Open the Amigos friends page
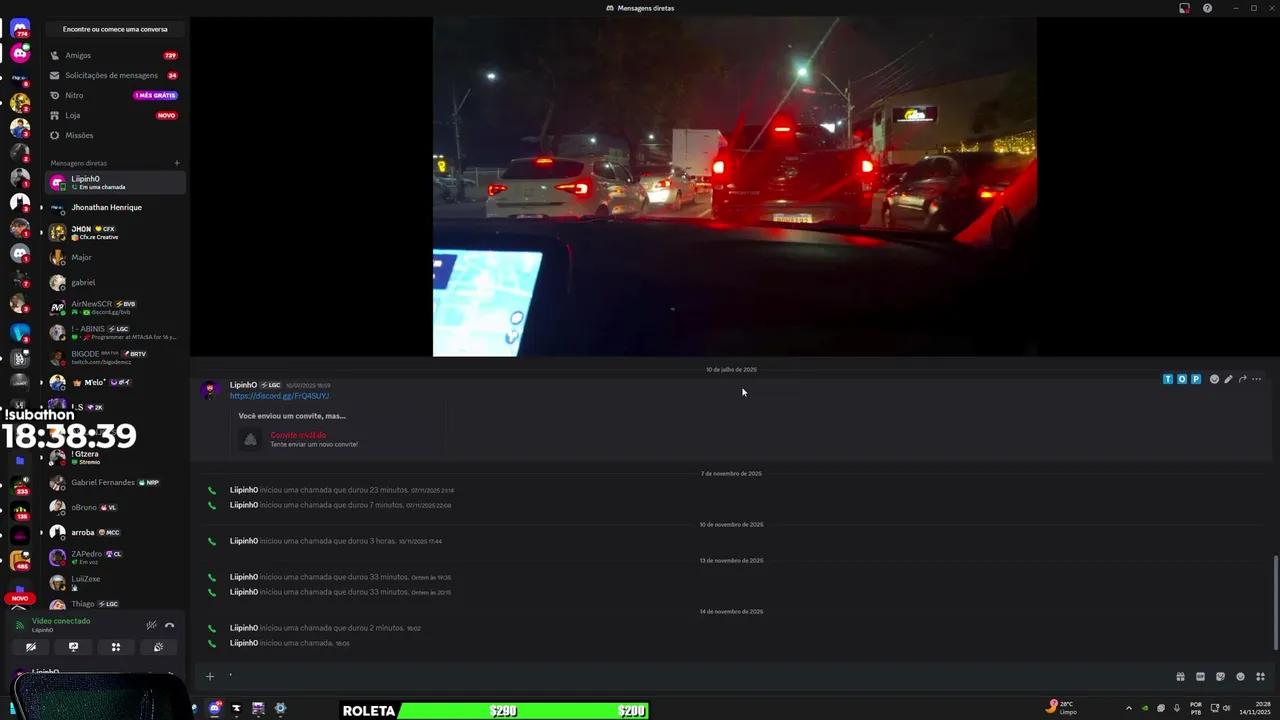Screen dimensions: 1280x720 pos(115,55)
